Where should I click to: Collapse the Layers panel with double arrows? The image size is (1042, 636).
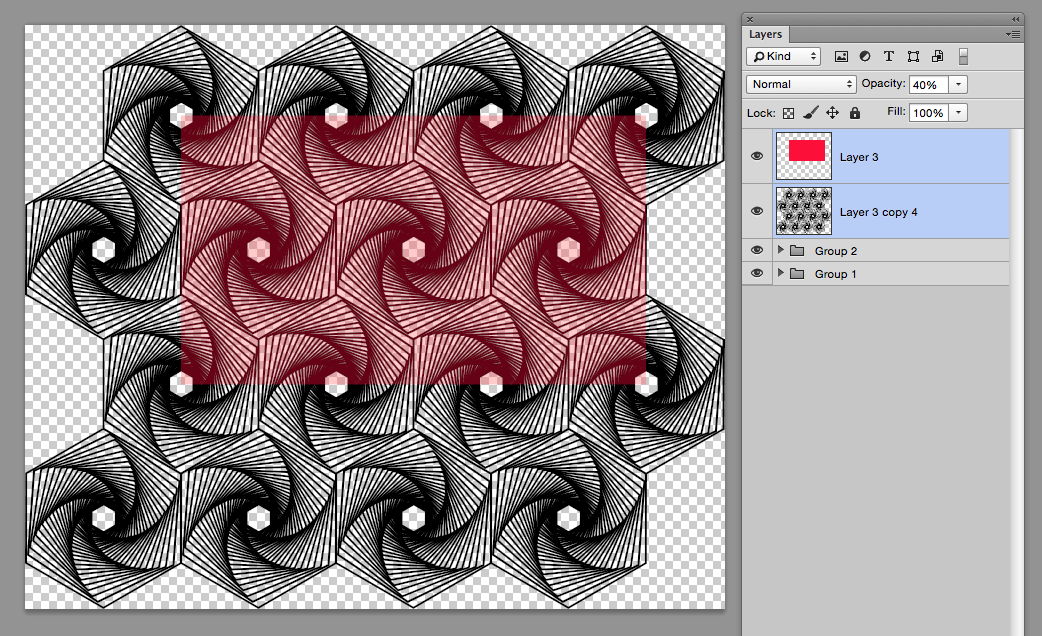pyautogui.click(x=1015, y=20)
